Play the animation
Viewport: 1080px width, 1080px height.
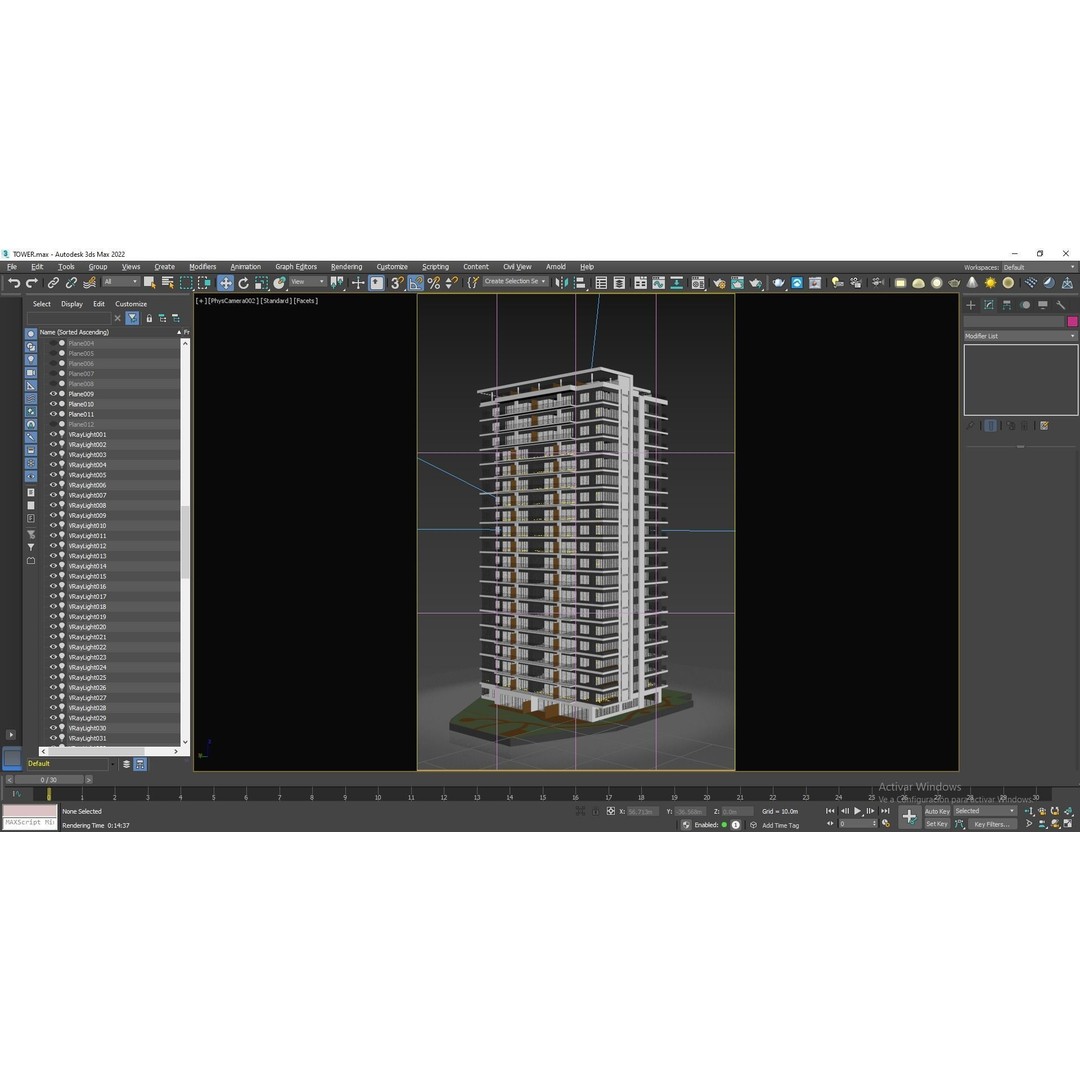[x=858, y=811]
